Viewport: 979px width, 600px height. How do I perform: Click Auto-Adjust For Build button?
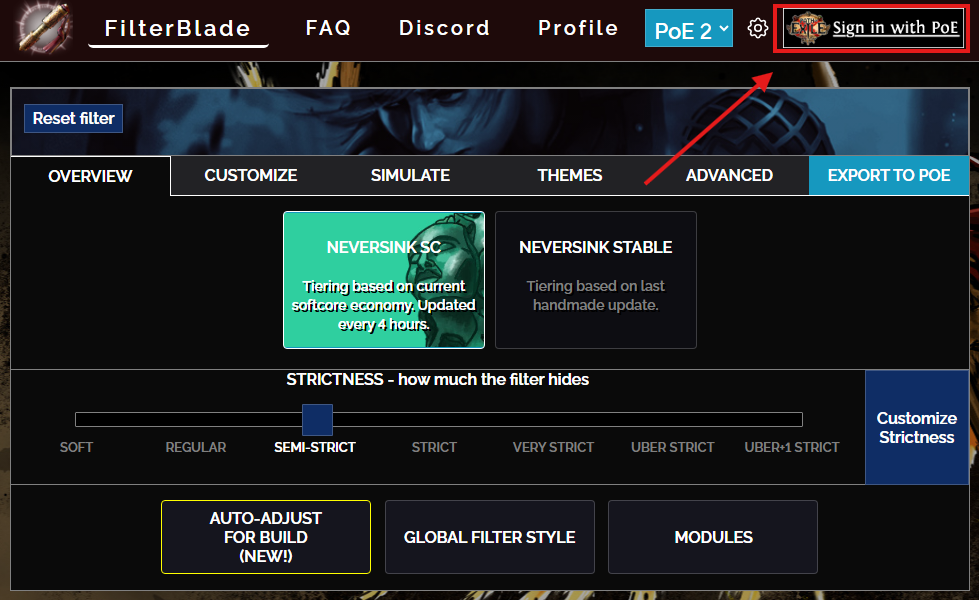coord(266,537)
